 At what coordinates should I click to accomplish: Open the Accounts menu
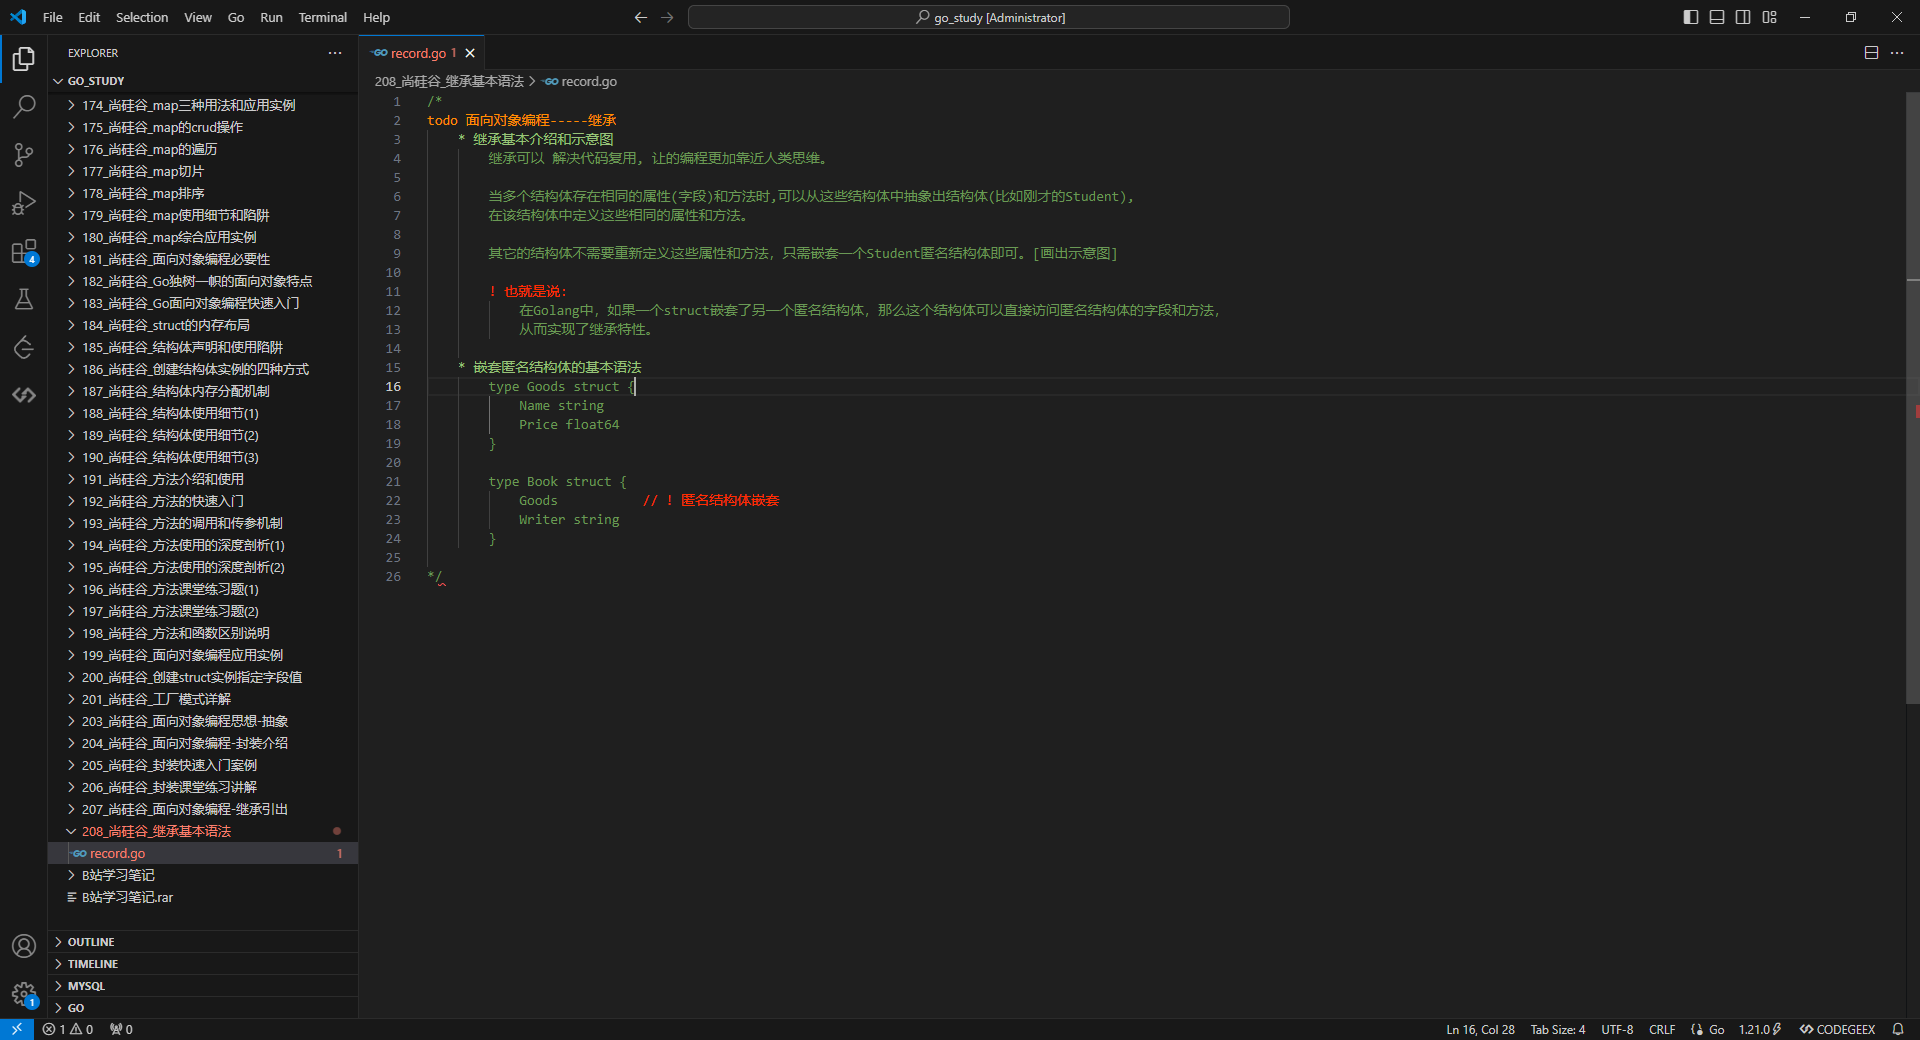[24, 946]
